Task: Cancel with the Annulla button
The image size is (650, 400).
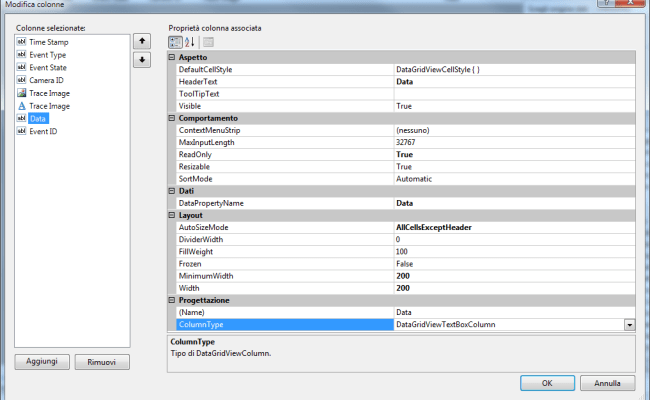Action: (607, 383)
